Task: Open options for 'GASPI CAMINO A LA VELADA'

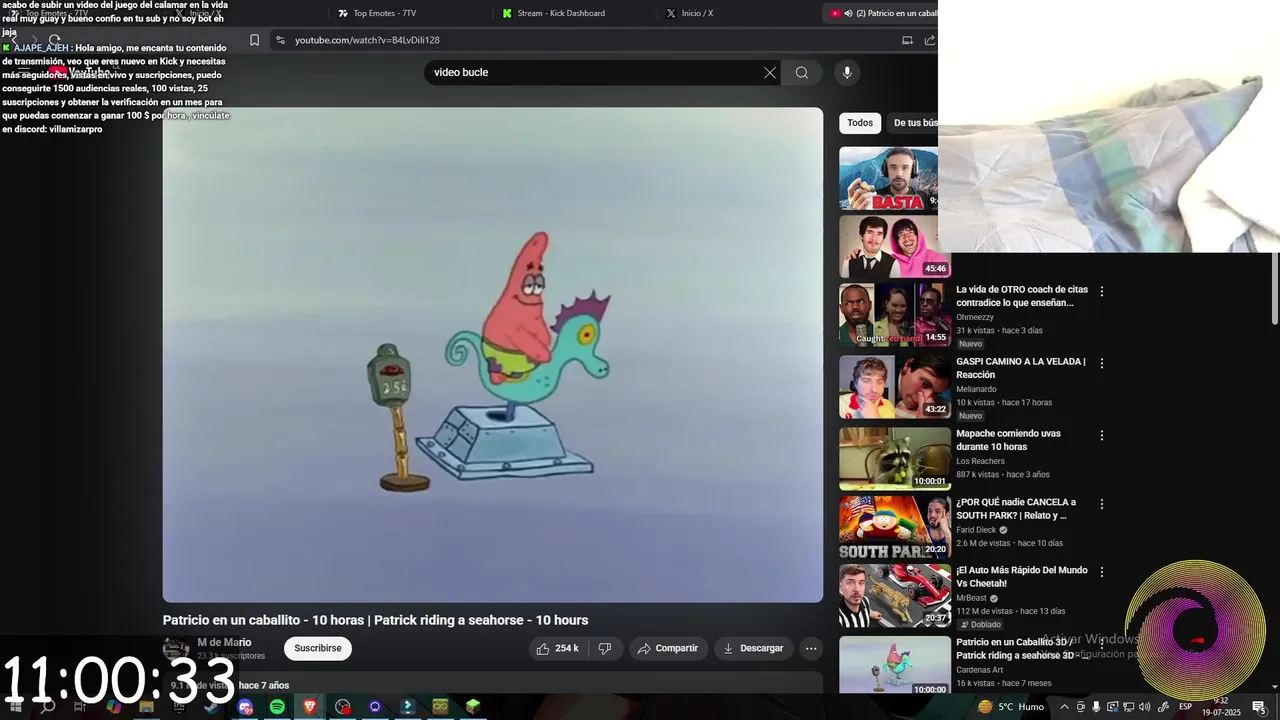Action: (x=1102, y=363)
